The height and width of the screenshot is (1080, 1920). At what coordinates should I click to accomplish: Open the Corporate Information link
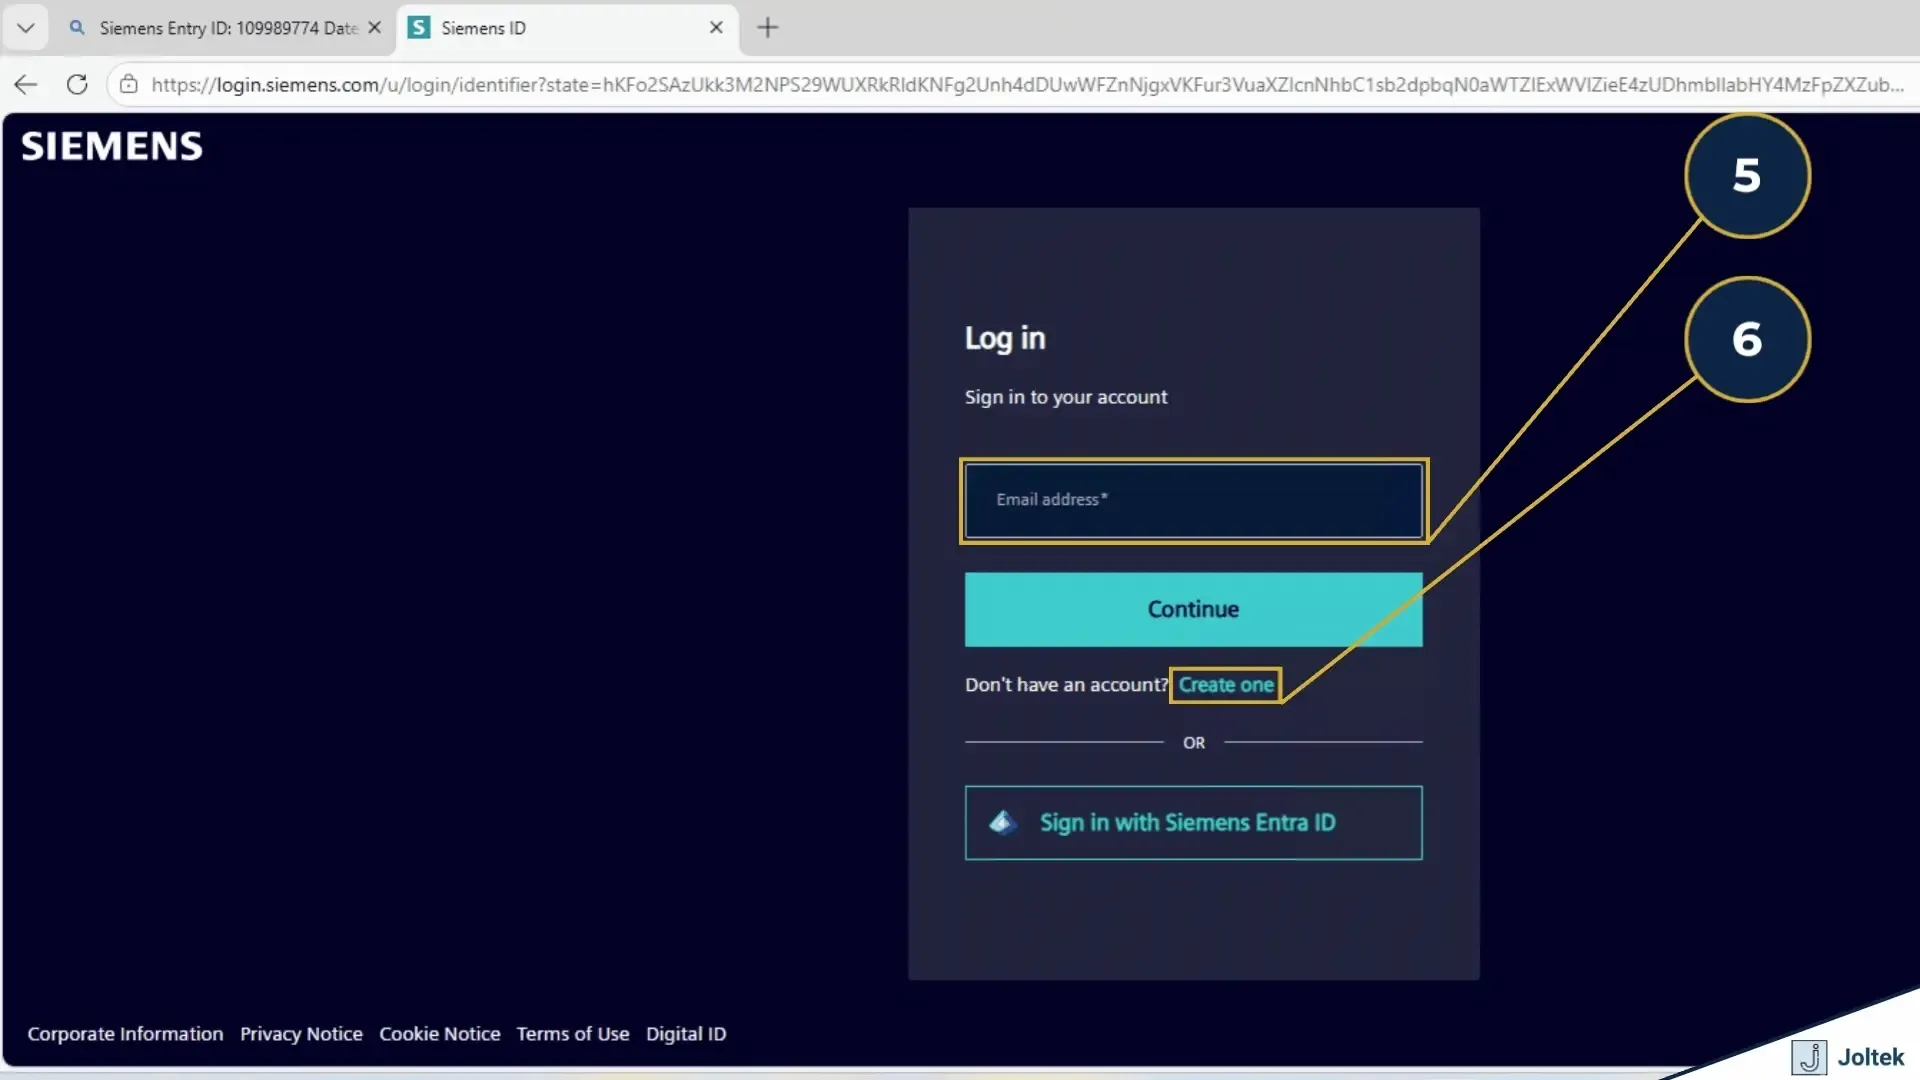pos(125,1034)
